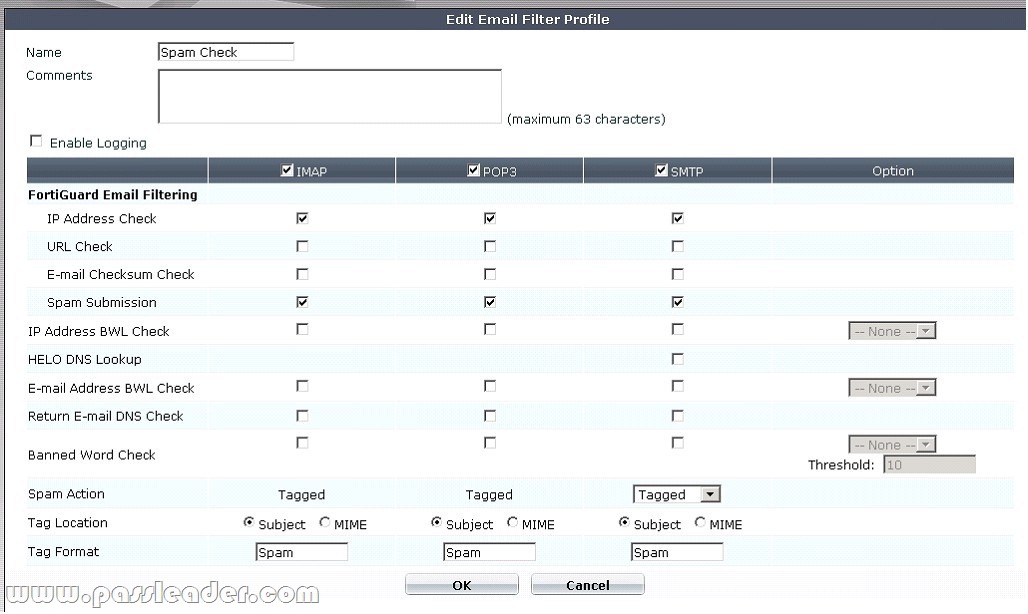Viewport: 1028px width, 614px height.
Task: Uncheck Spam Submission for SMTP
Action: (677, 302)
